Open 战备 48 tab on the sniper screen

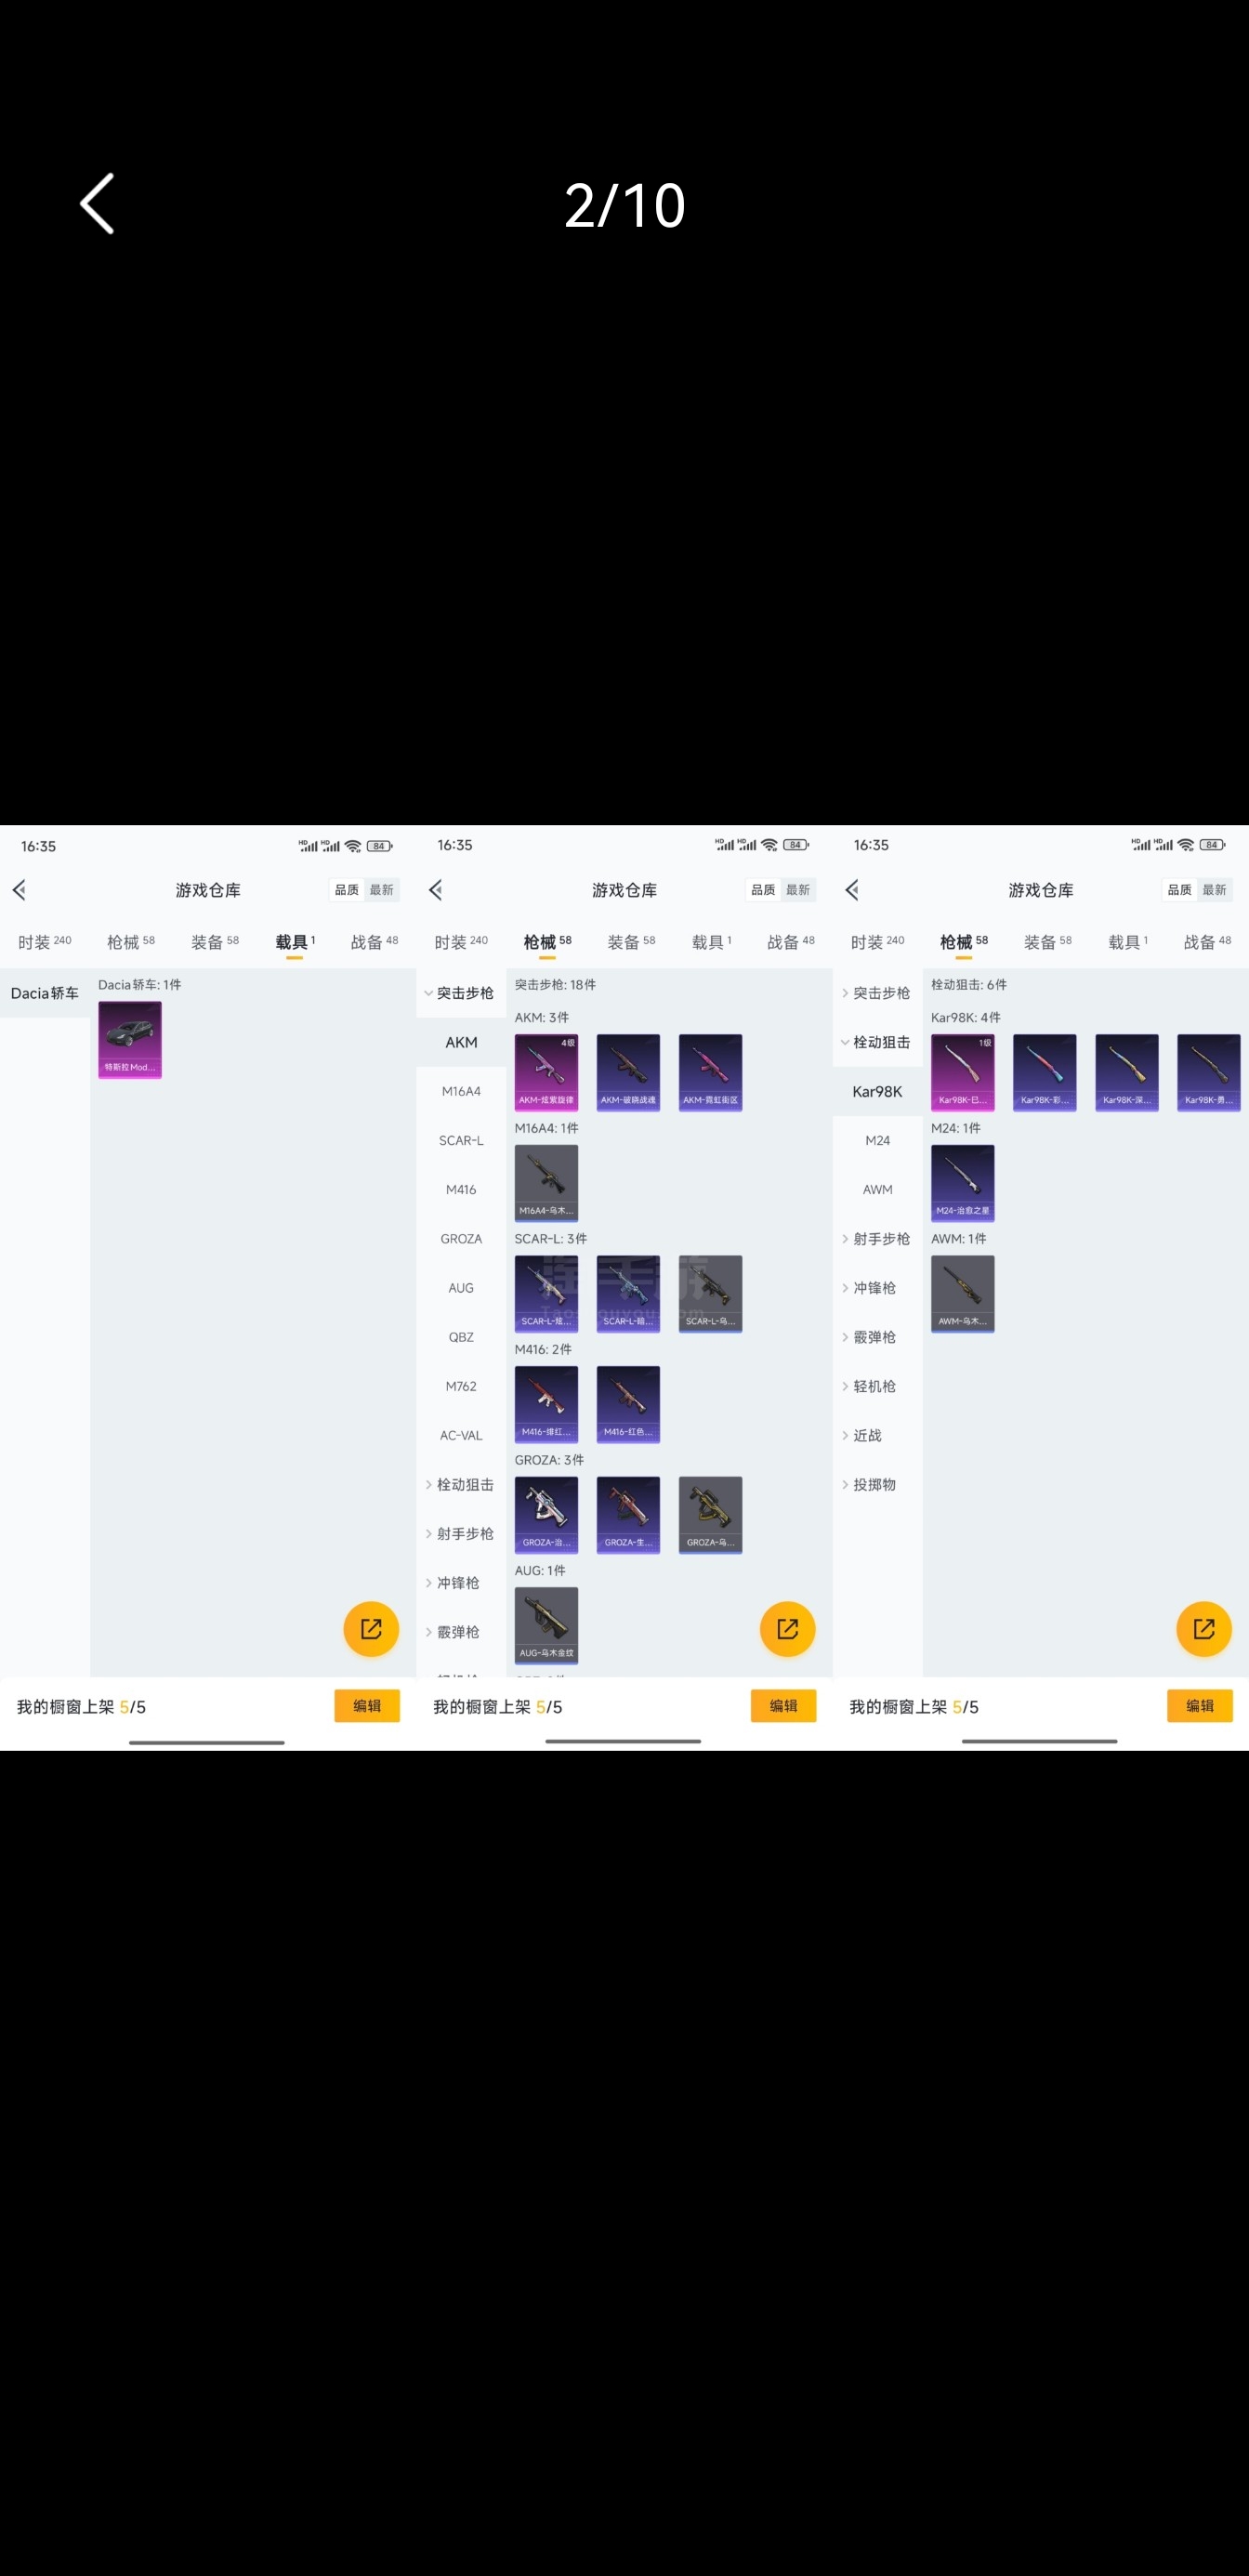click(1207, 942)
